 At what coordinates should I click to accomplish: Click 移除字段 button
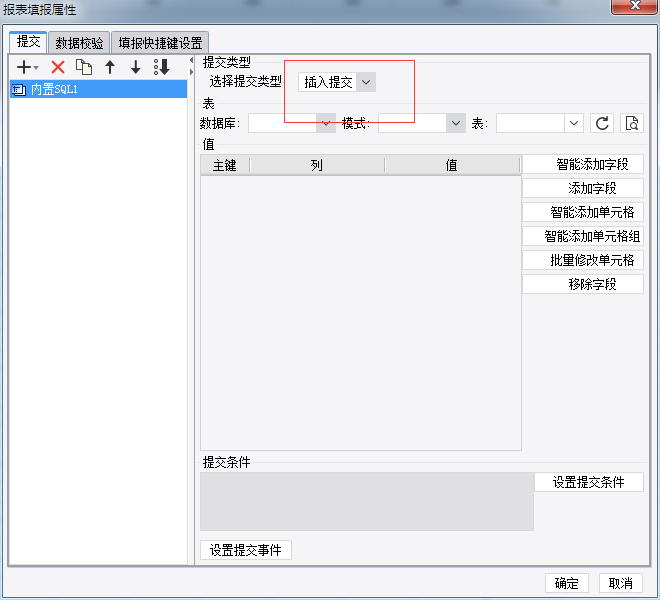click(583, 284)
